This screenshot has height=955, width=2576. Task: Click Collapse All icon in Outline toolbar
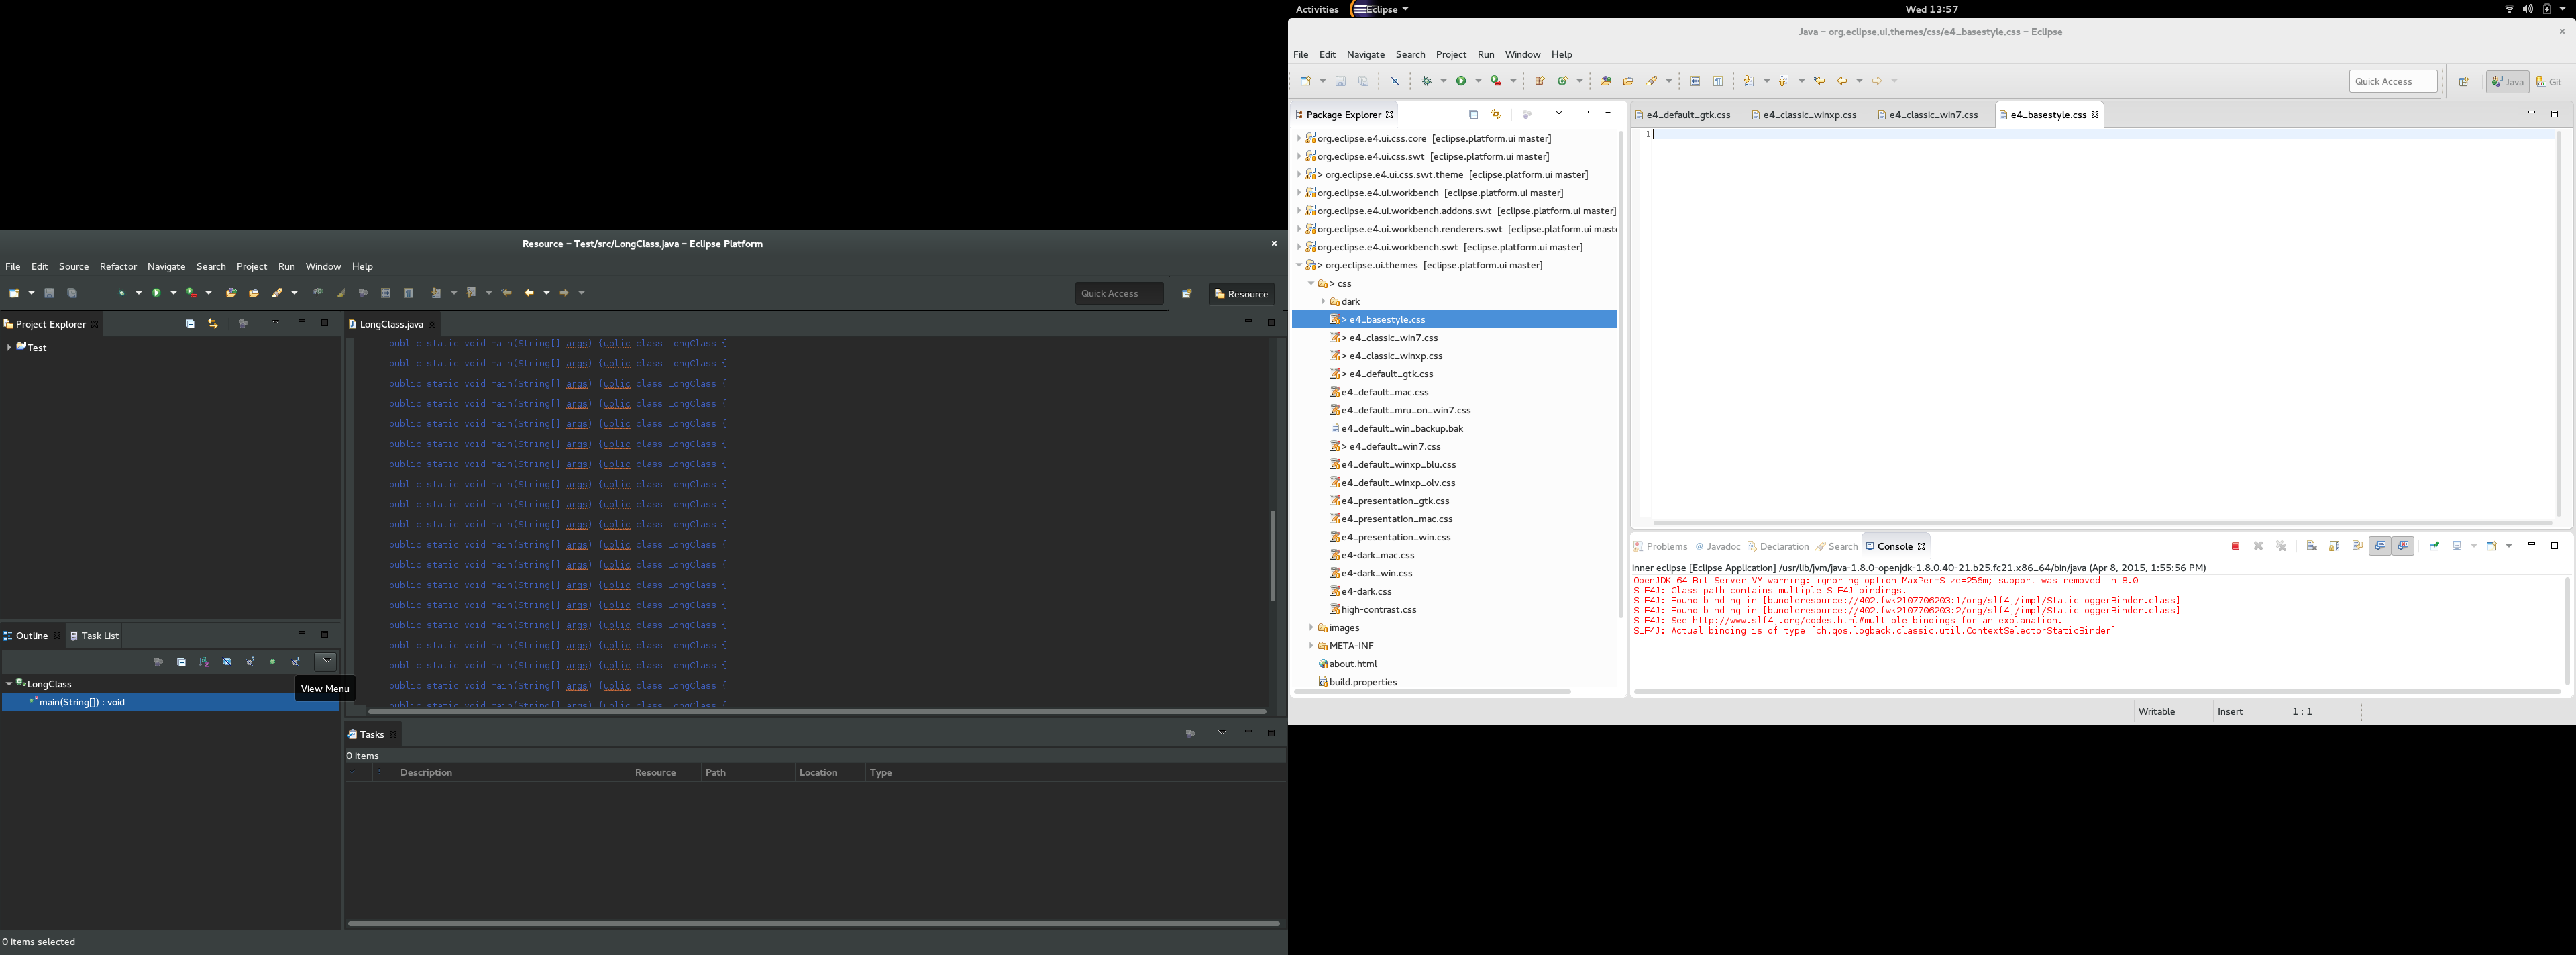181,662
